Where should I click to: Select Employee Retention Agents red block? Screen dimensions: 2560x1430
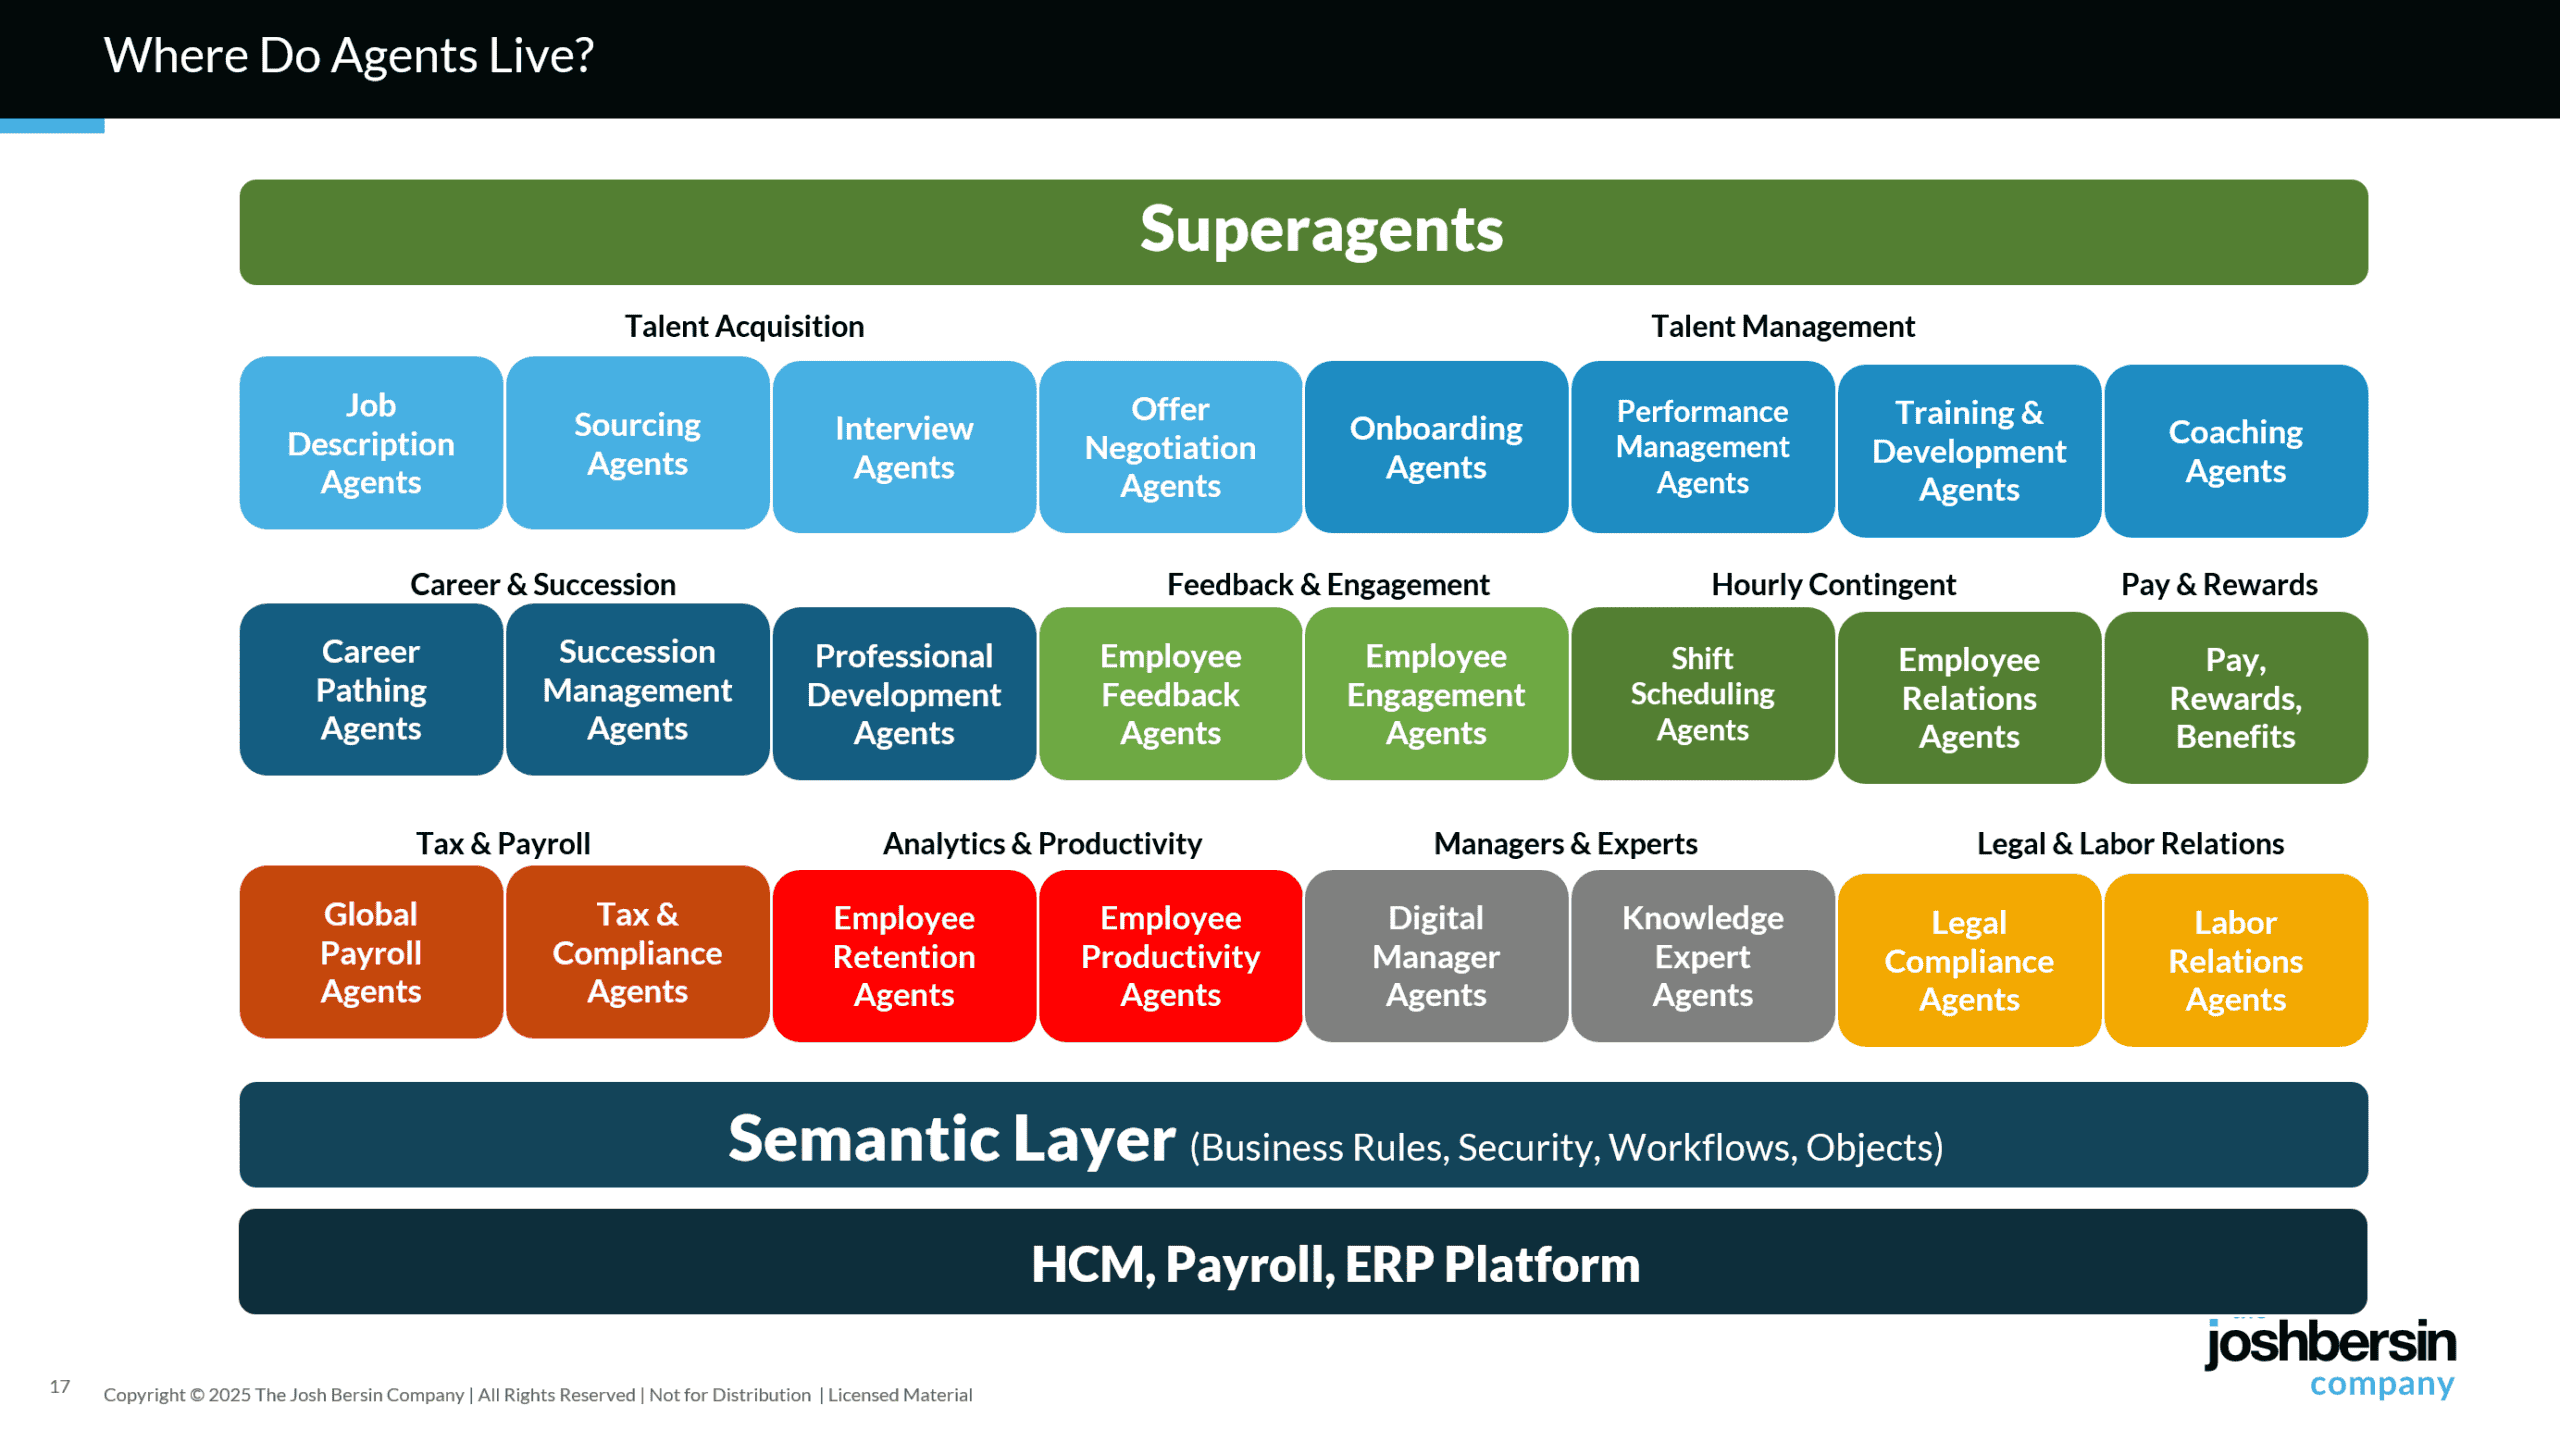pyautogui.click(x=903, y=956)
